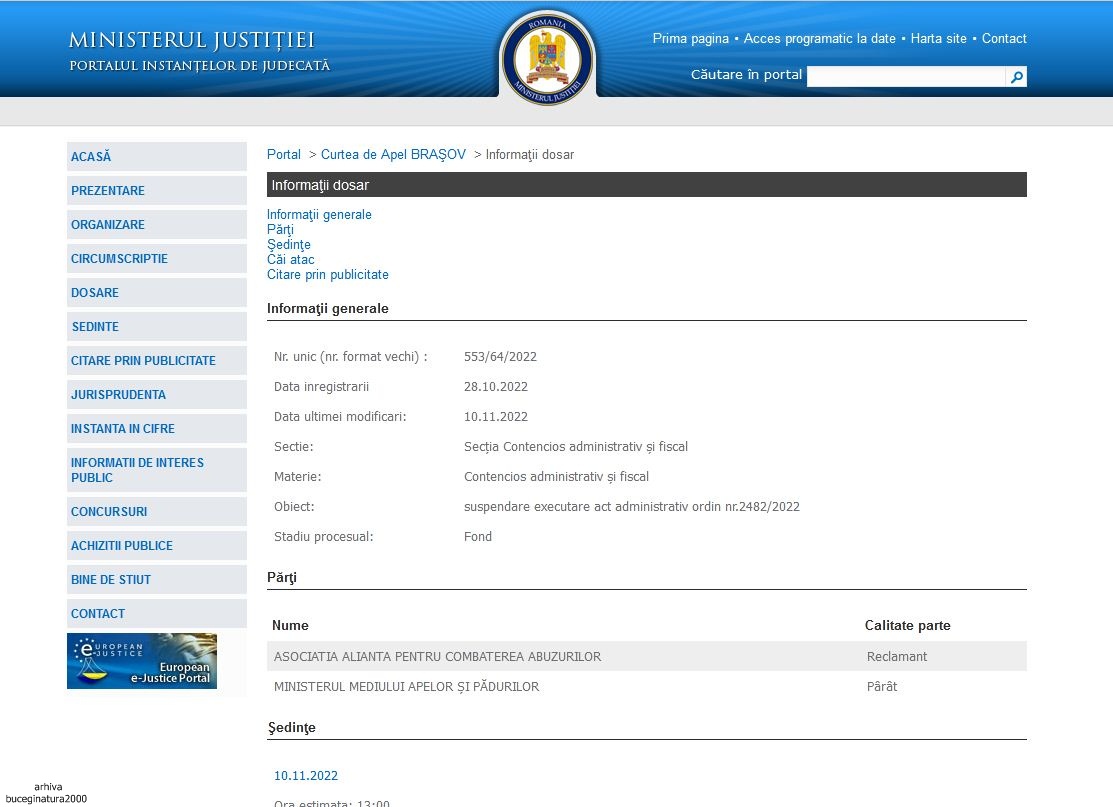Screen dimensions: 1113x807
Task: Go to Curtea de Apel BRAȘOV breadcrumb
Action: pos(393,155)
